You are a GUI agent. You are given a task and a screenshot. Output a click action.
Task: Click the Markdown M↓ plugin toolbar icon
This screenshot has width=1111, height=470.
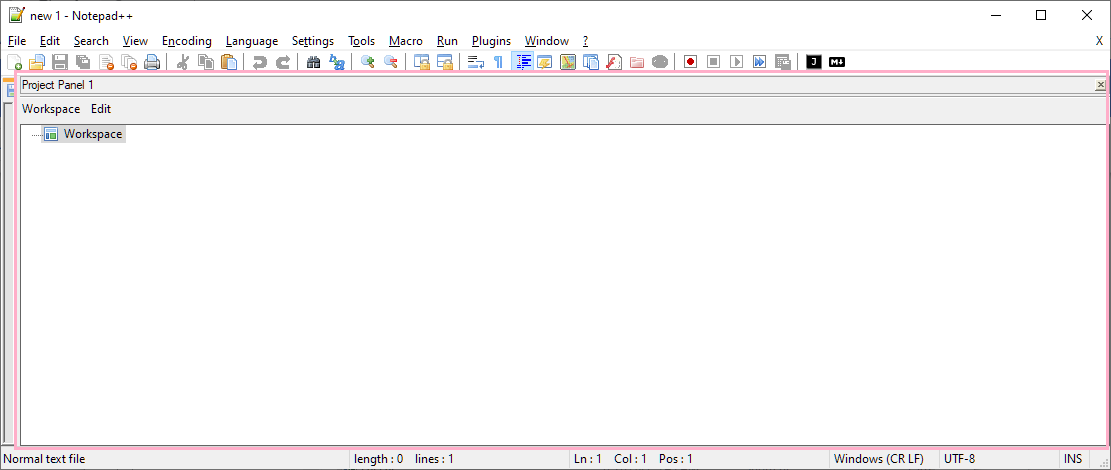pyautogui.click(x=837, y=62)
